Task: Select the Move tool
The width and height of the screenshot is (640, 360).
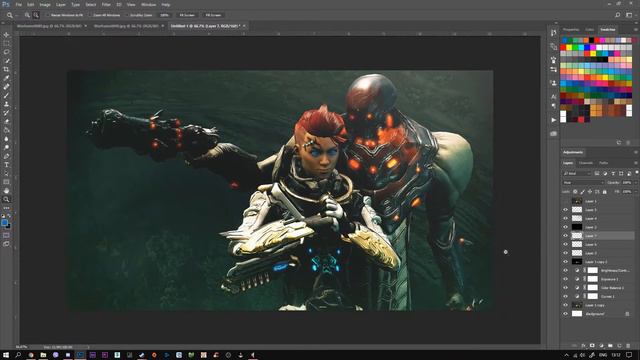Action: 6,35
